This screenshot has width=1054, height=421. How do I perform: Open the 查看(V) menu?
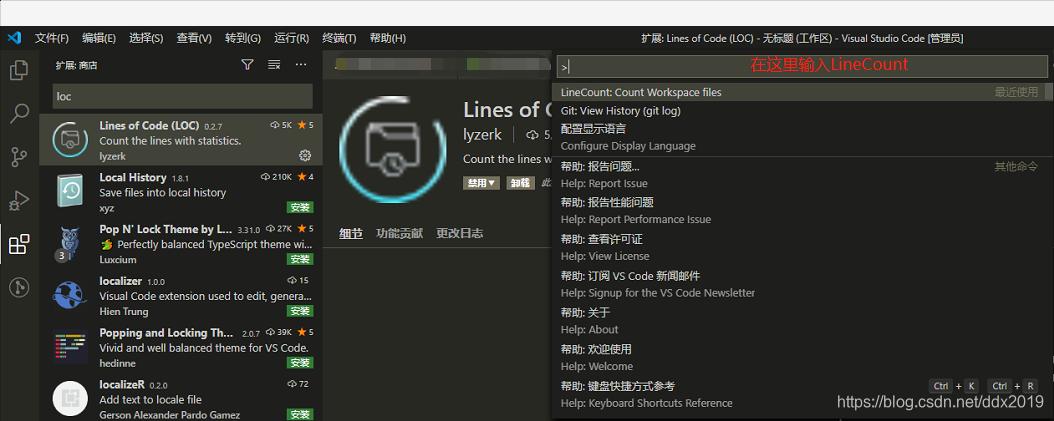[194, 38]
